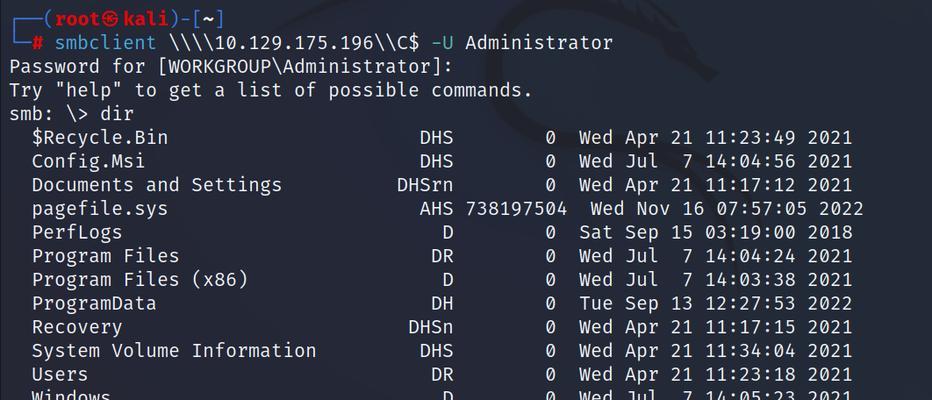Select the Program Files entry
This screenshot has width=932, height=400.
[105, 256]
